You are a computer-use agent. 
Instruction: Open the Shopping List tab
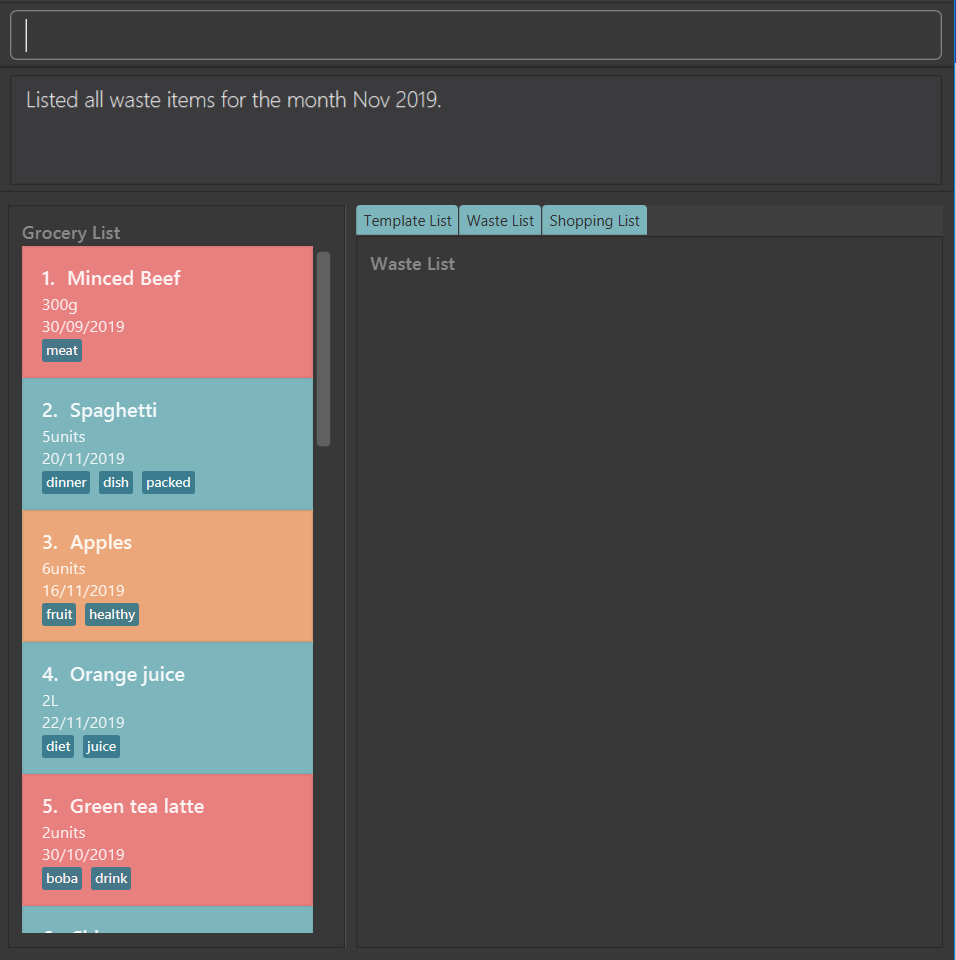coord(594,220)
